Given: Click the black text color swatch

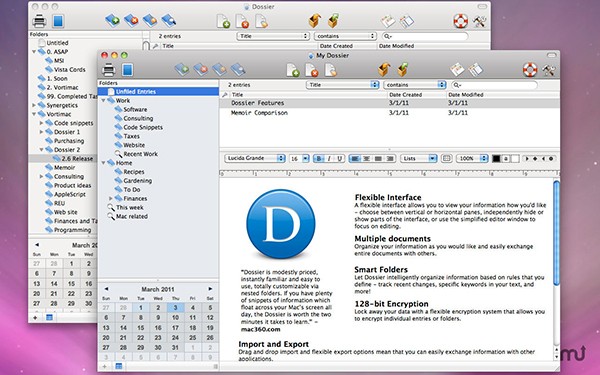Looking at the screenshot, I should 496,158.
